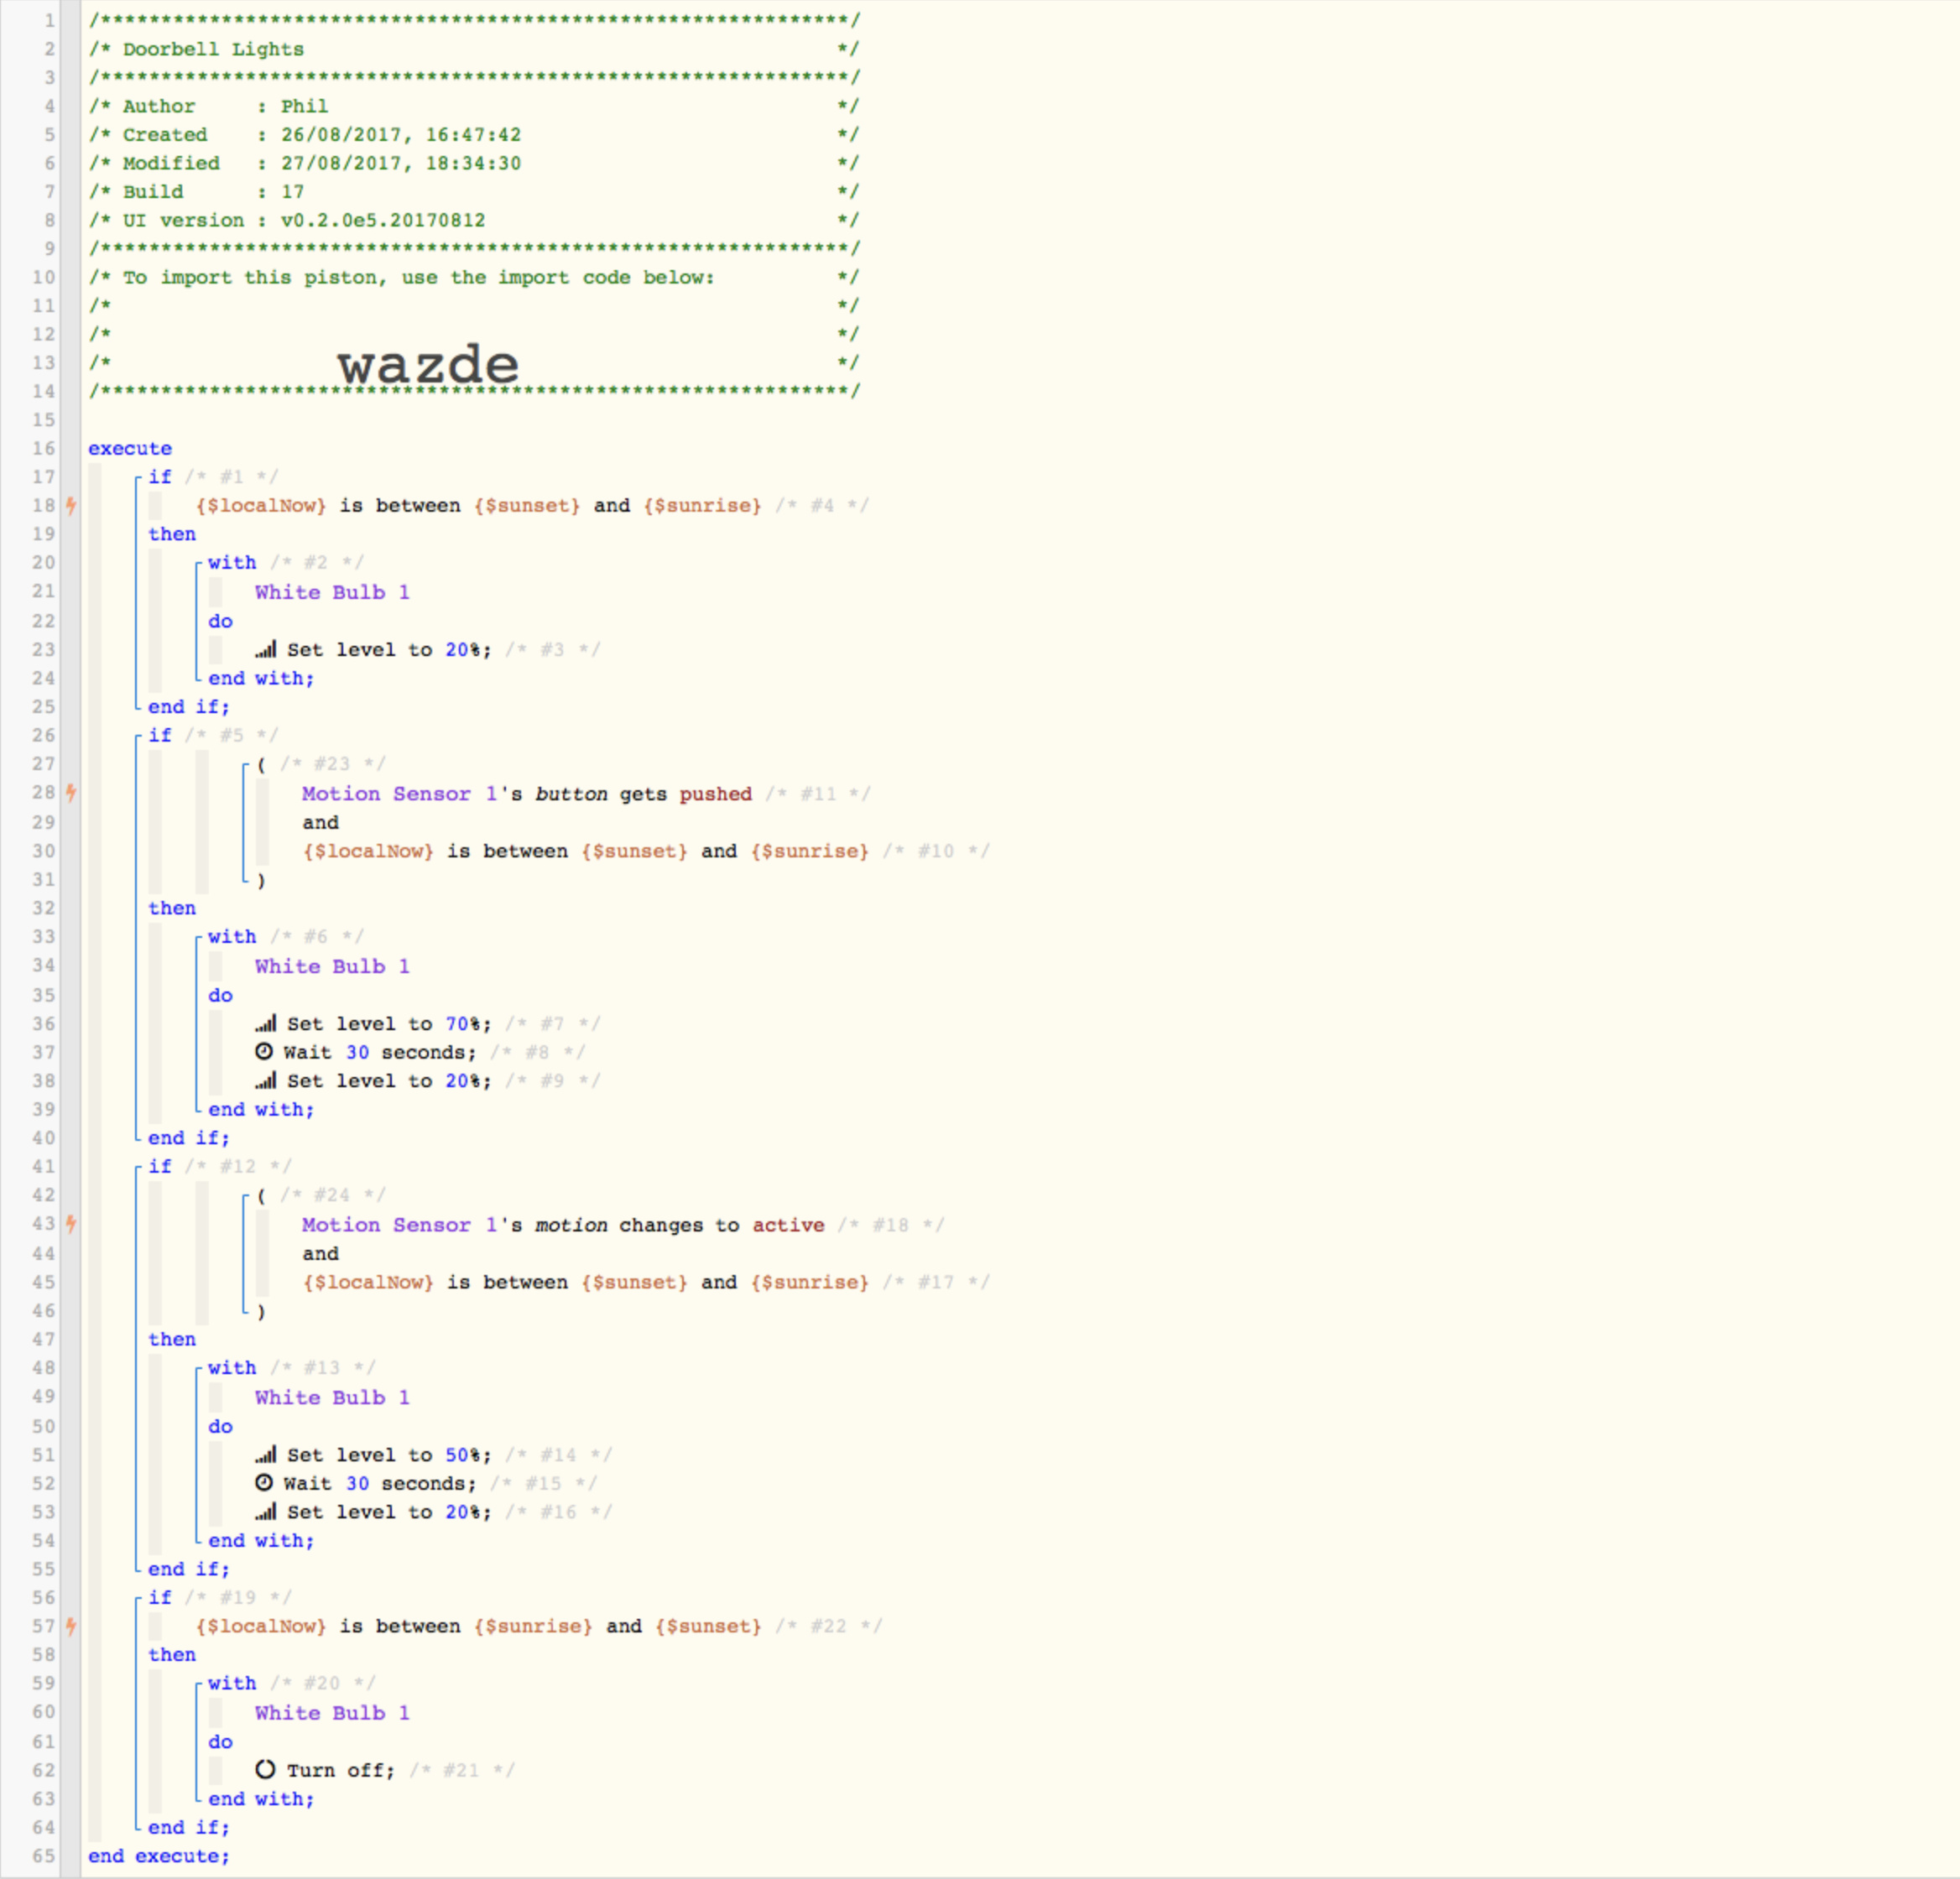The width and height of the screenshot is (1960, 1879).
Task: Click 'with' of statement #13
Action: tap(232, 1367)
